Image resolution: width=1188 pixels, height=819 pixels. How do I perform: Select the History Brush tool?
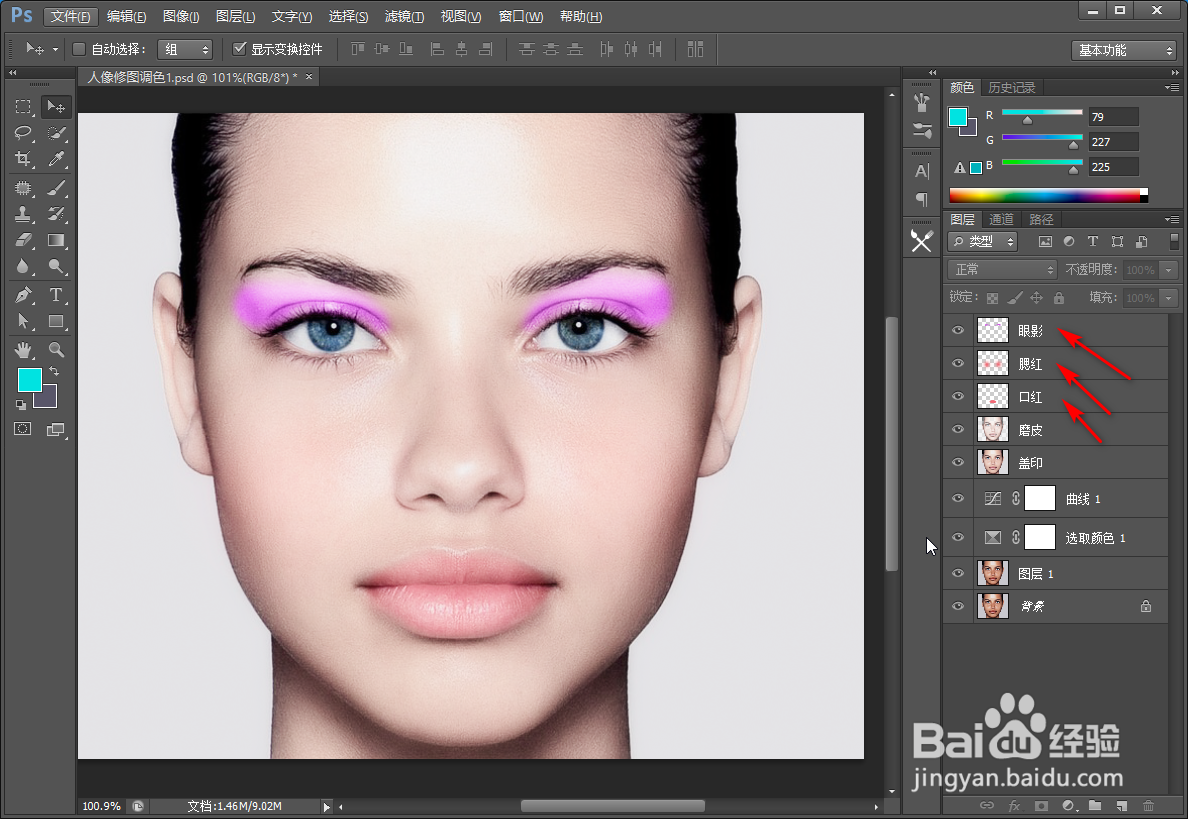coord(56,214)
